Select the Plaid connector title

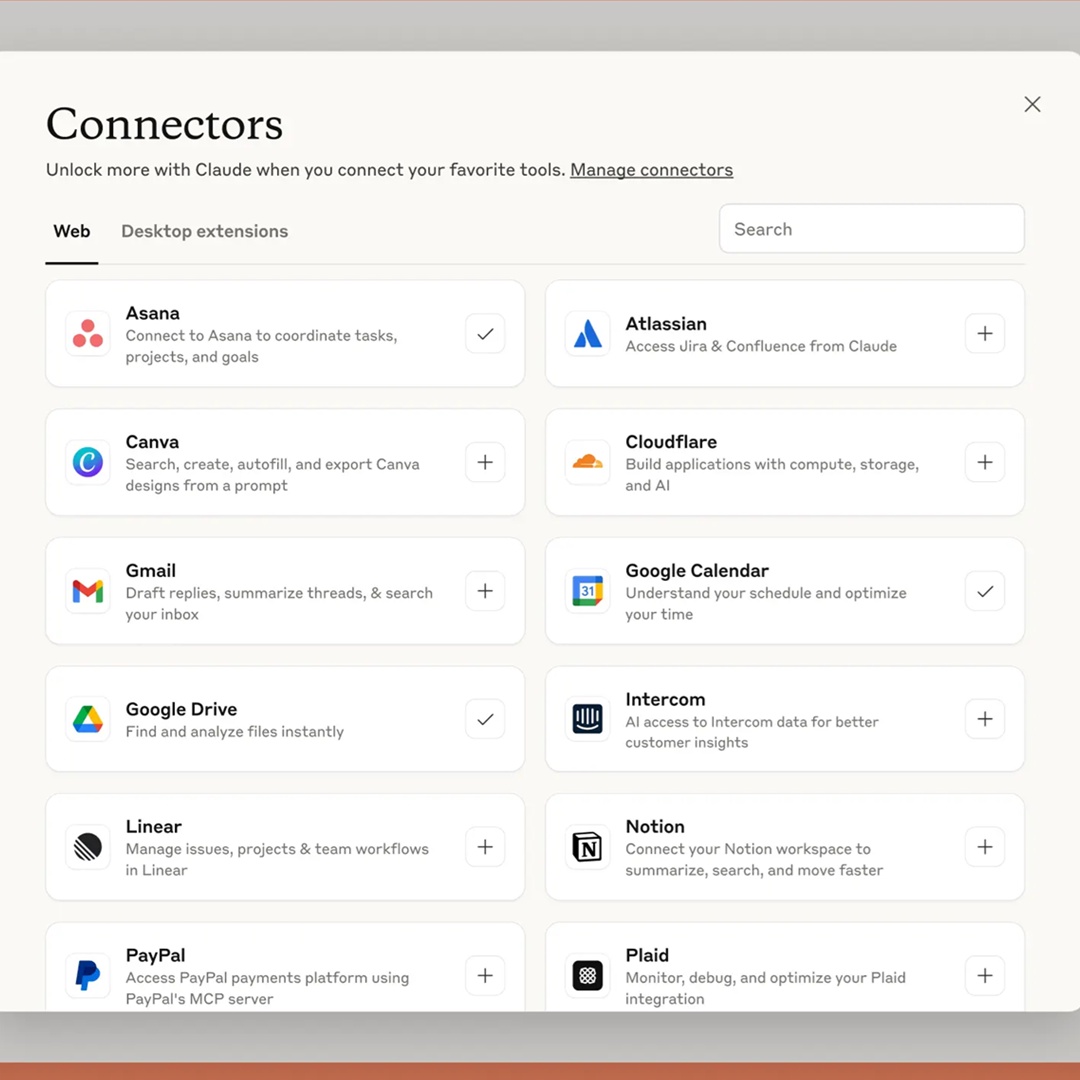647,955
